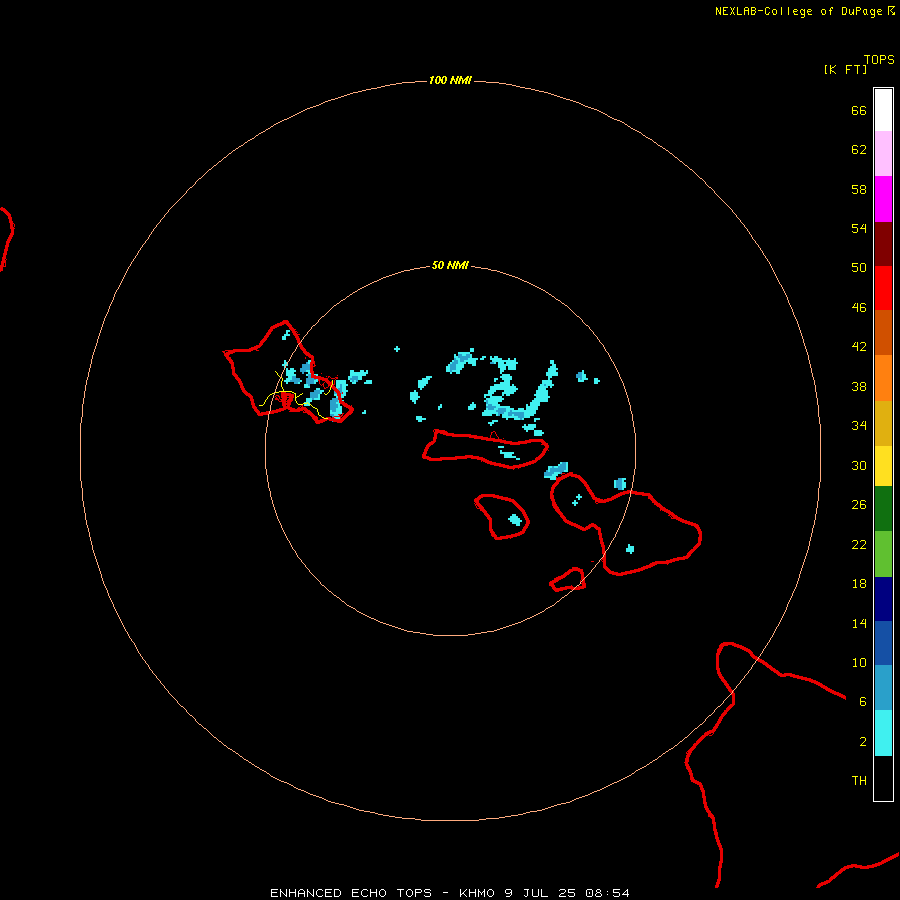The image size is (900, 900).
Task: Click the gold 34 kft legend swatch
Action: pyautogui.click(x=883, y=423)
